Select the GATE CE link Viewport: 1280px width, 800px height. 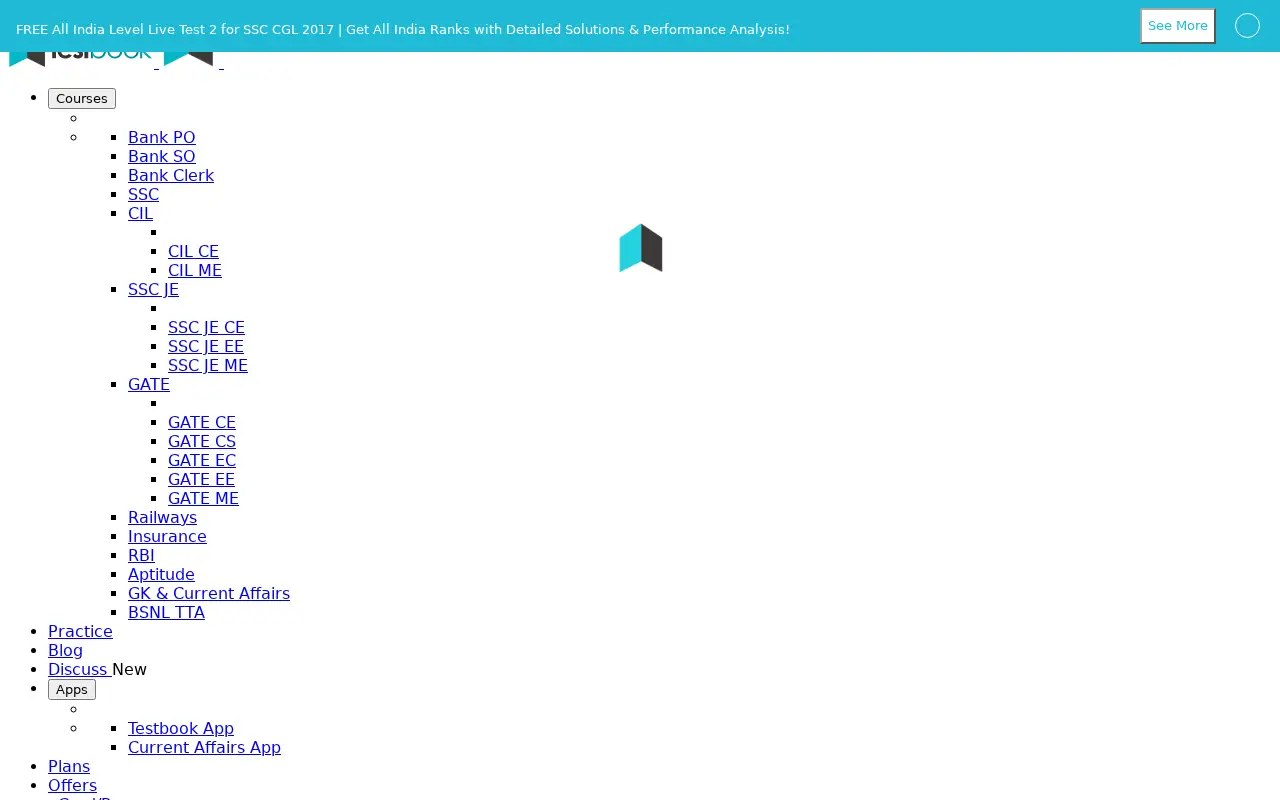click(x=202, y=422)
